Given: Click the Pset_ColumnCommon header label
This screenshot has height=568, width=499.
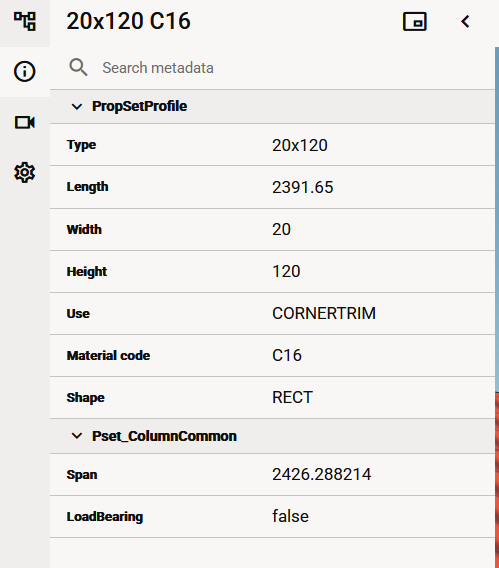Looking at the screenshot, I should 164,436.
